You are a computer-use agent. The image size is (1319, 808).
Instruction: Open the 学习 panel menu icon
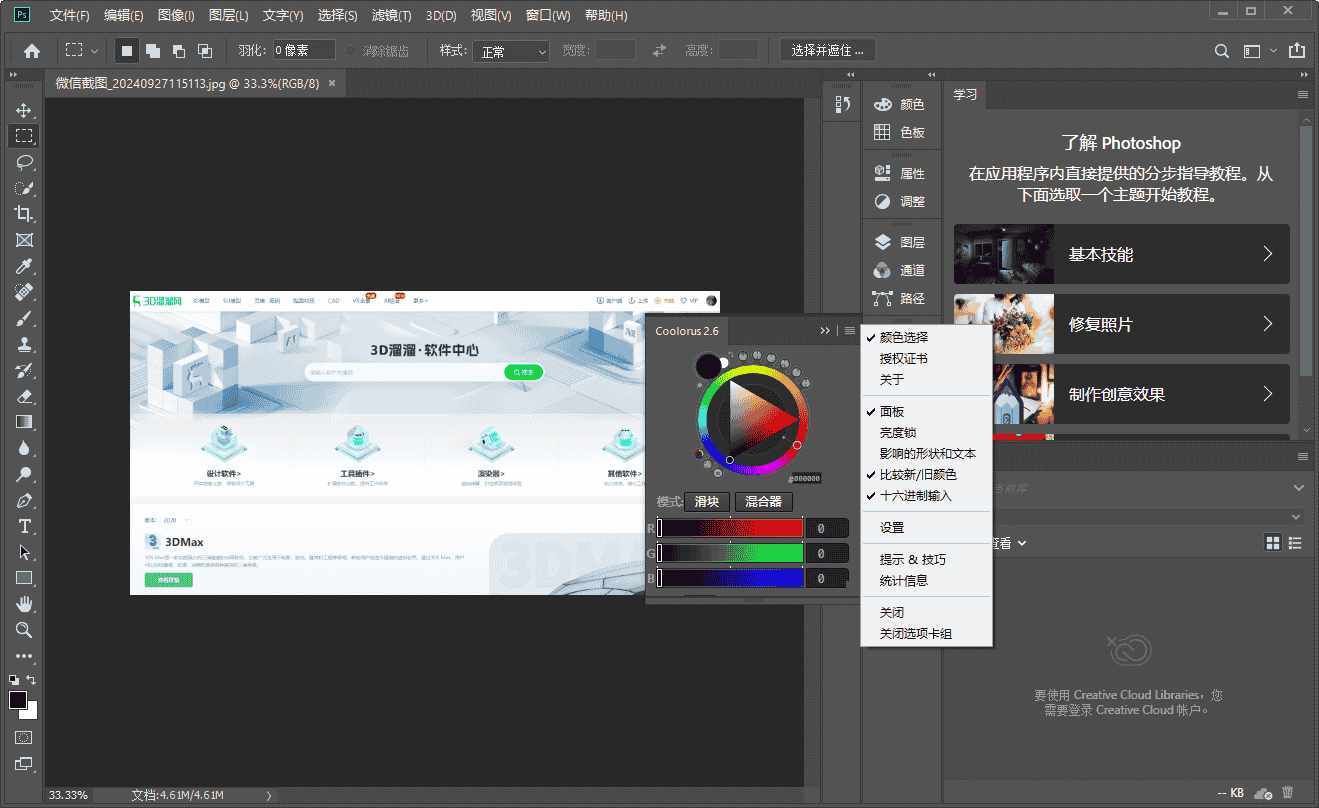1302,94
